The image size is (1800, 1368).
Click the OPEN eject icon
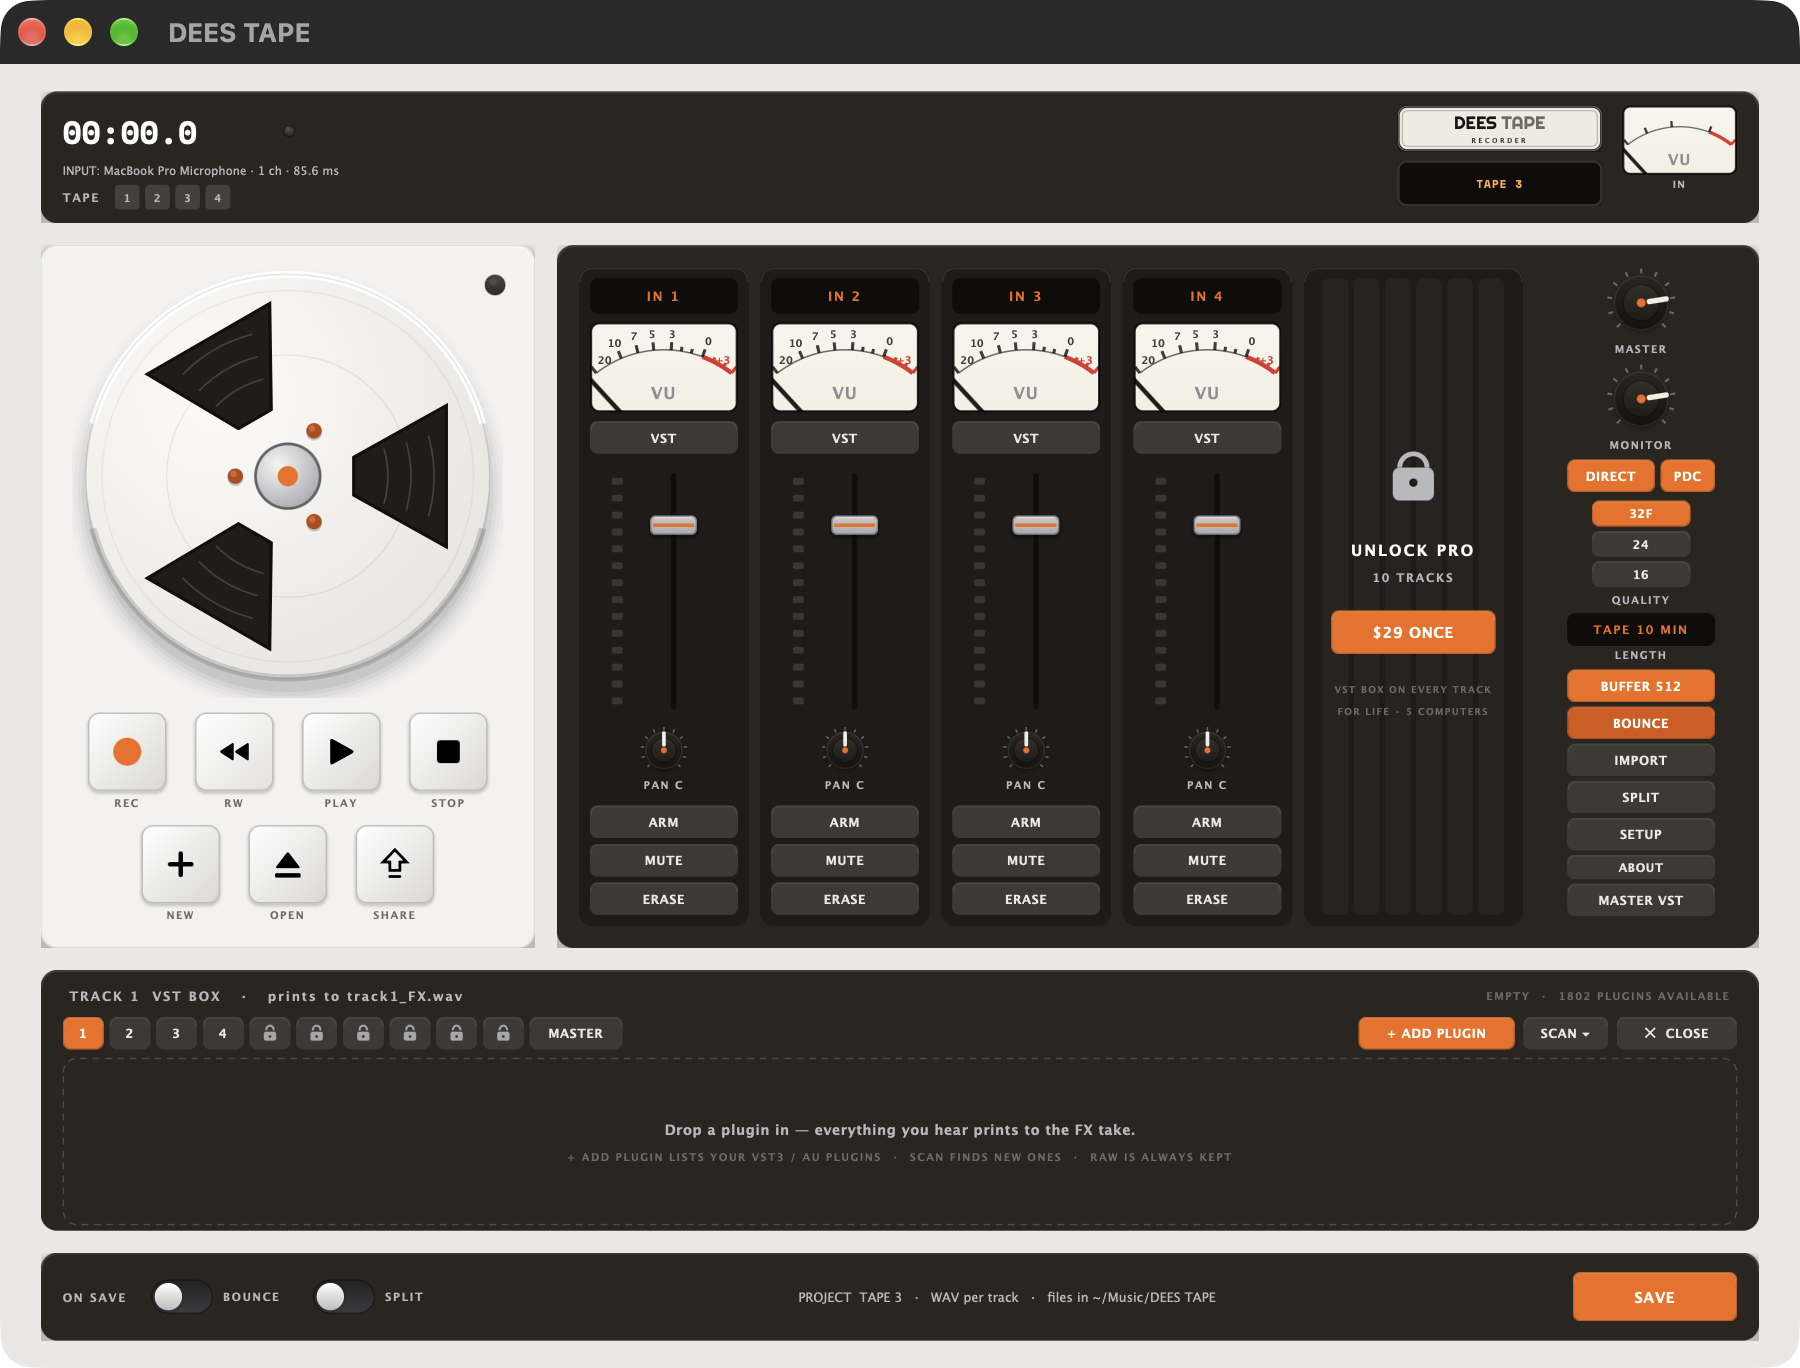(x=288, y=864)
